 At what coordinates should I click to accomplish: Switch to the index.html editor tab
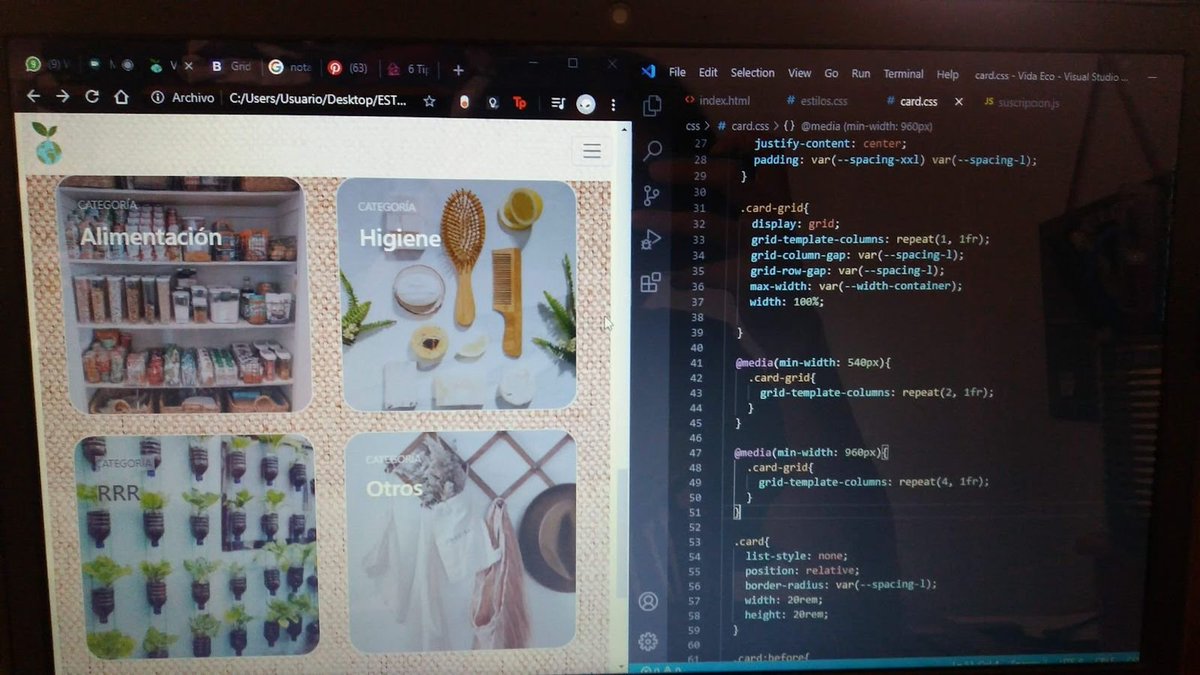[717, 100]
